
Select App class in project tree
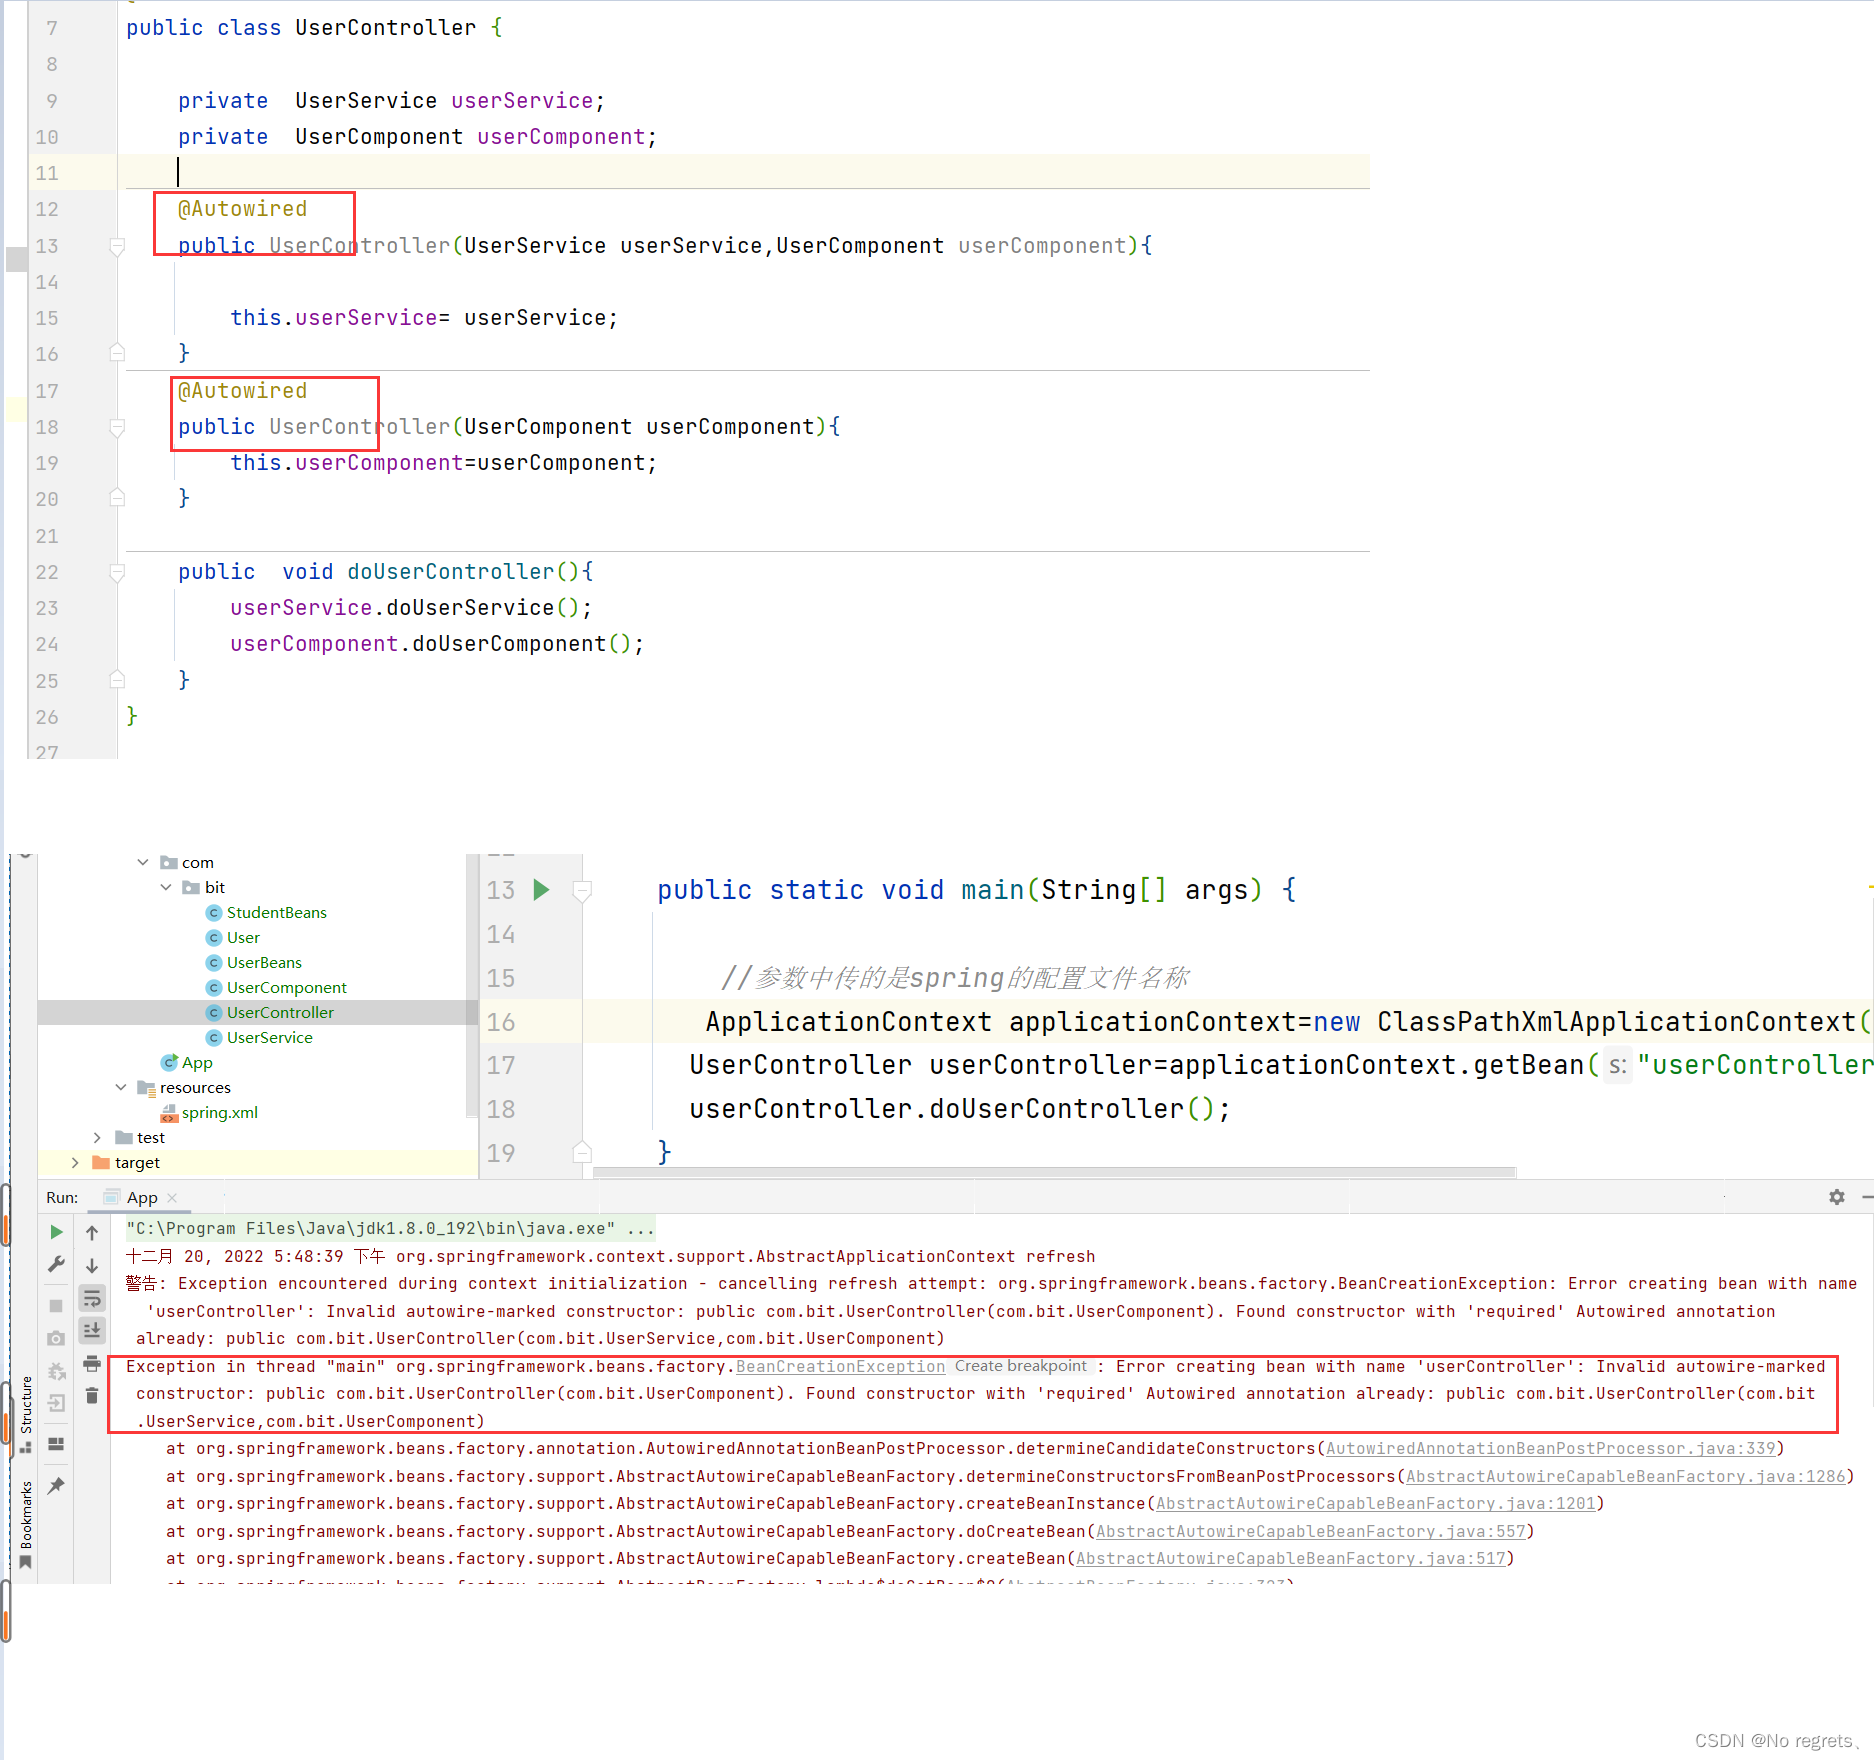click(187, 1062)
